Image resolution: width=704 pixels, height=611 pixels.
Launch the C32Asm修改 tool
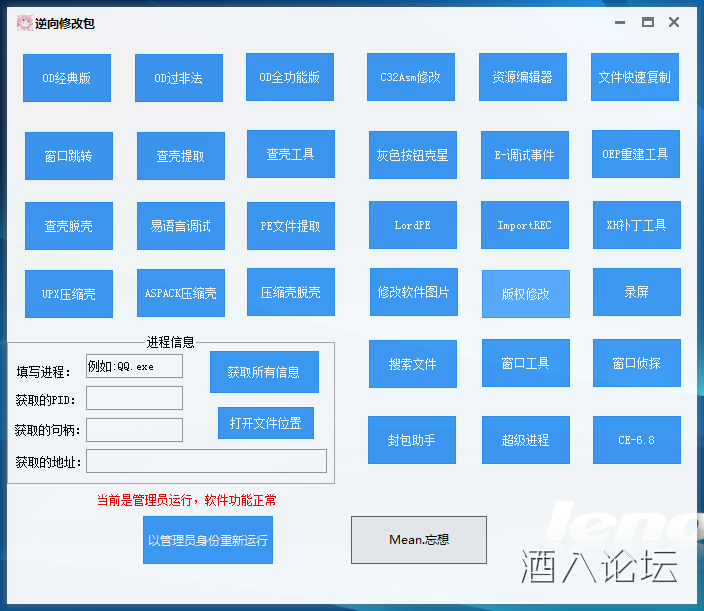411,77
